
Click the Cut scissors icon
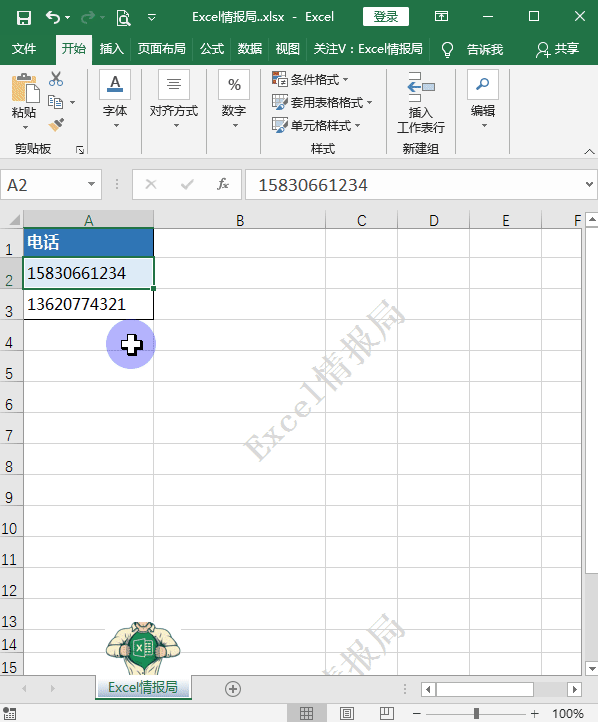tap(56, 79)
